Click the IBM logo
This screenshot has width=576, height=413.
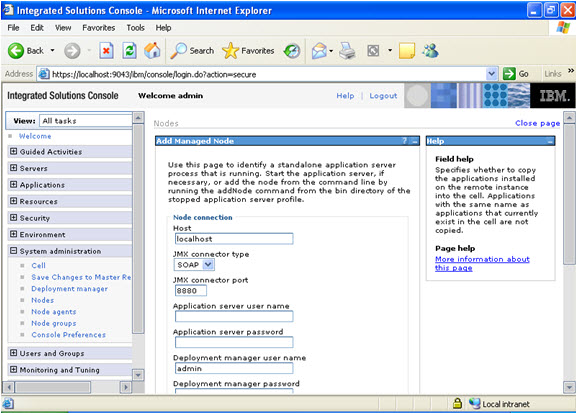pyautogui.click(x=553, y=96)
